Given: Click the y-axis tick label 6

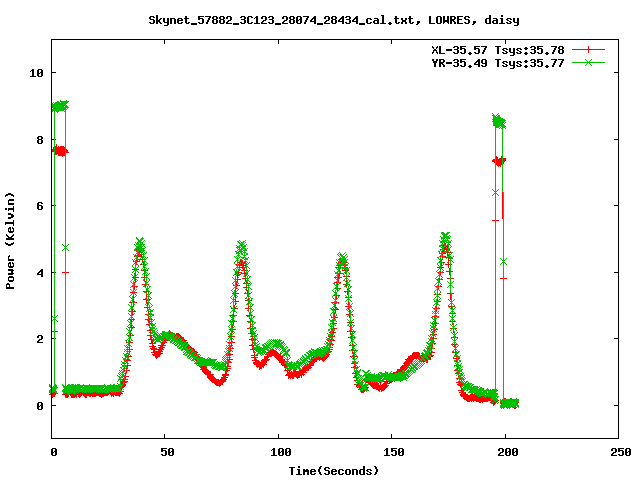Looking at the screenshot, I should (x=39, y=206).
